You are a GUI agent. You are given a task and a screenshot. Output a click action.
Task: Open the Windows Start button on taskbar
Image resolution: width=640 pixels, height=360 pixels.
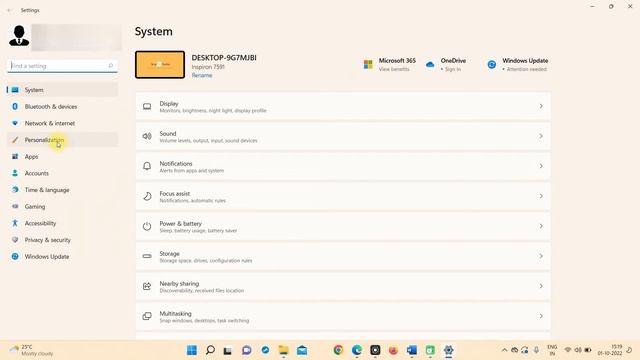(x=192, y=350)
